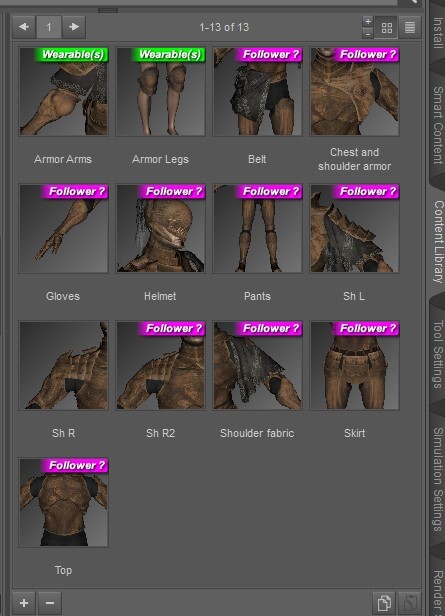Switch to grid thumbnail view
Screen dimensions: 445x616
[386, 28]
